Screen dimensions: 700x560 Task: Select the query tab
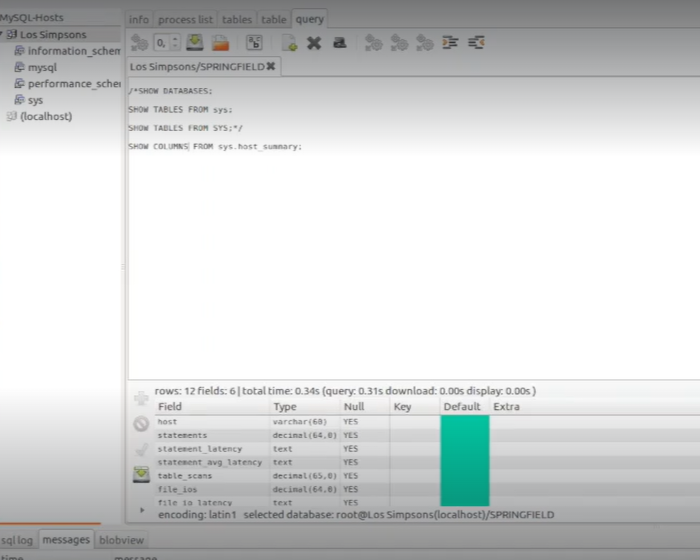pos(309,19)
